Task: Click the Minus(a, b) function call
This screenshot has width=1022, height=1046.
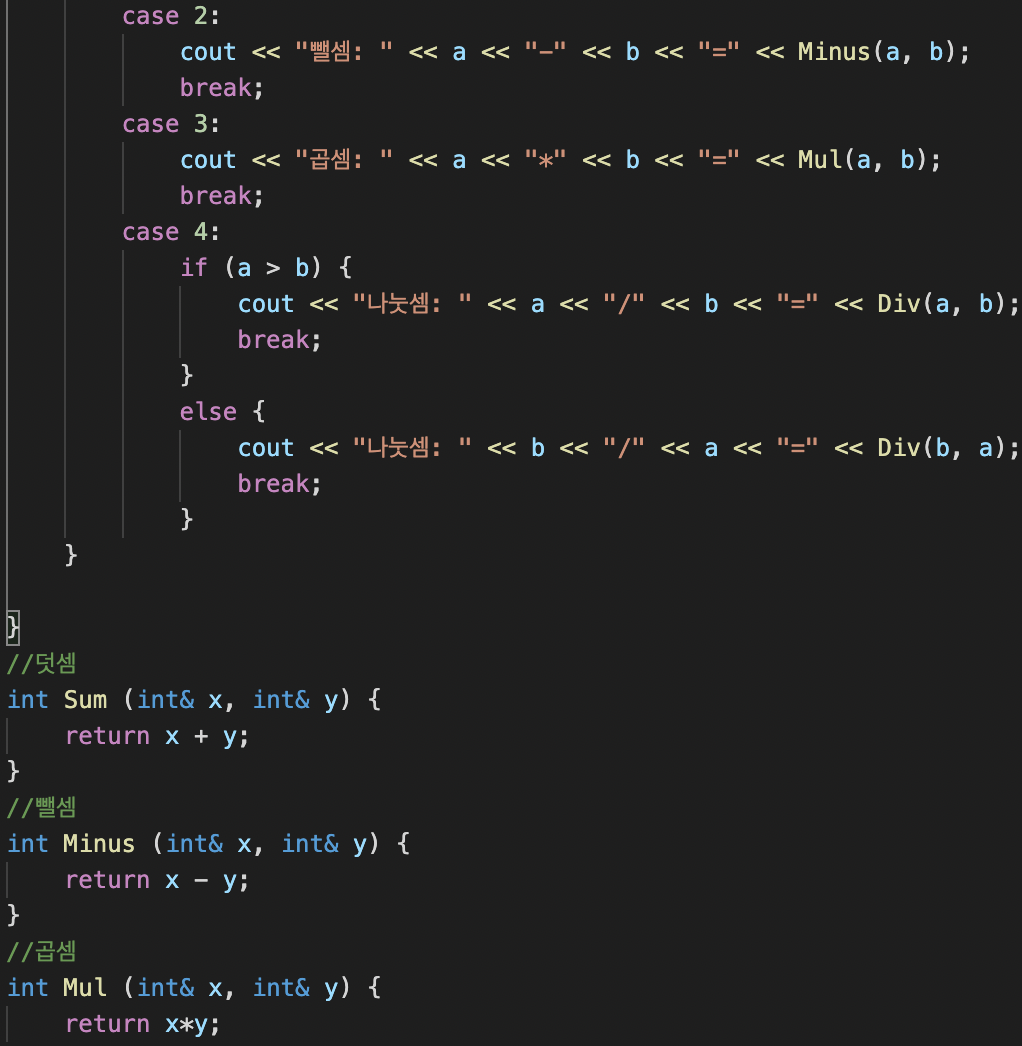Action: point(877,52)
